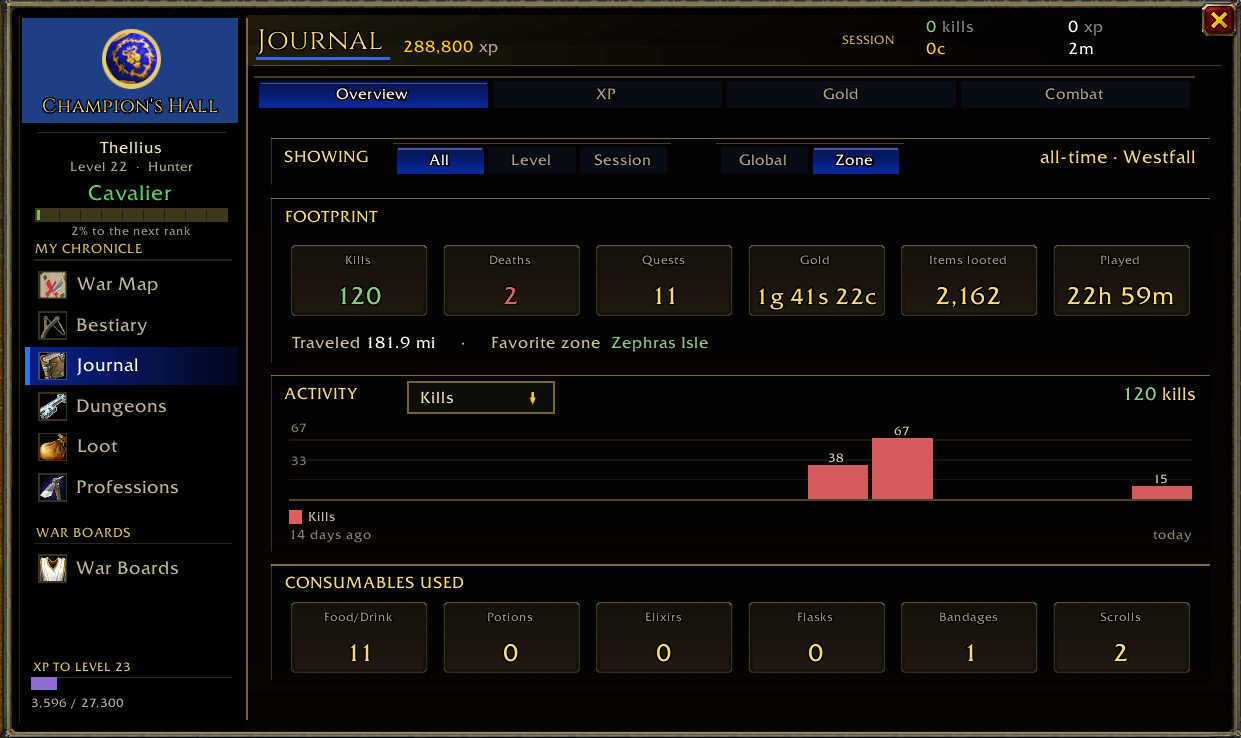
Task: Click the Potions consumables card
Action: (x=511, y=638)
